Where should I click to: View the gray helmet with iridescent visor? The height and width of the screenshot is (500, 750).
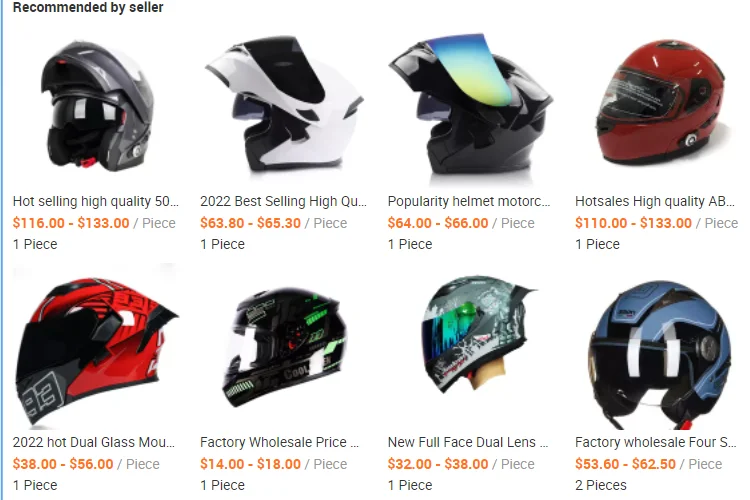tap(471, 346)
